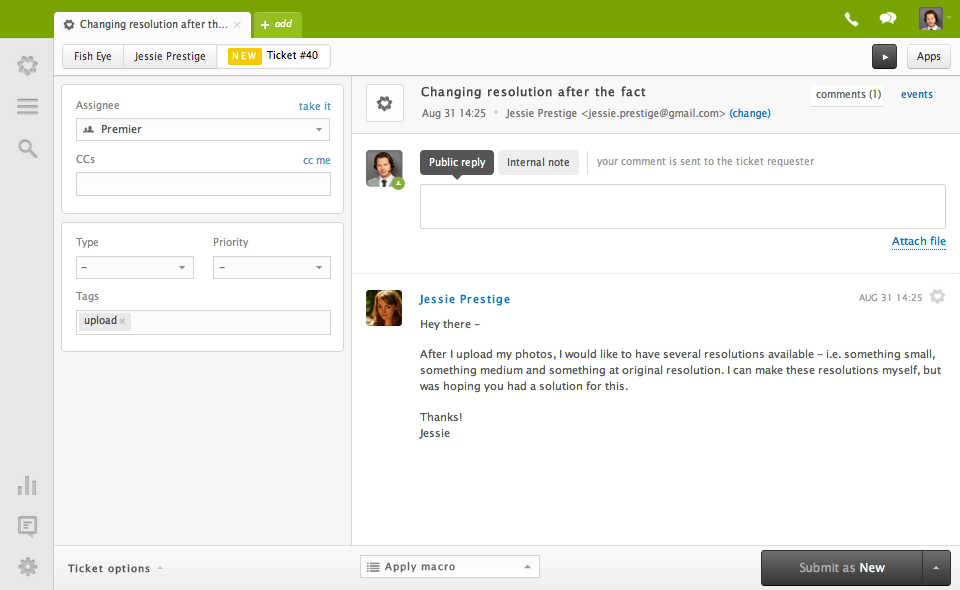960x590 pixels.
Task: Switch back to Public reply mode
Action: click(x=456, y=161)
